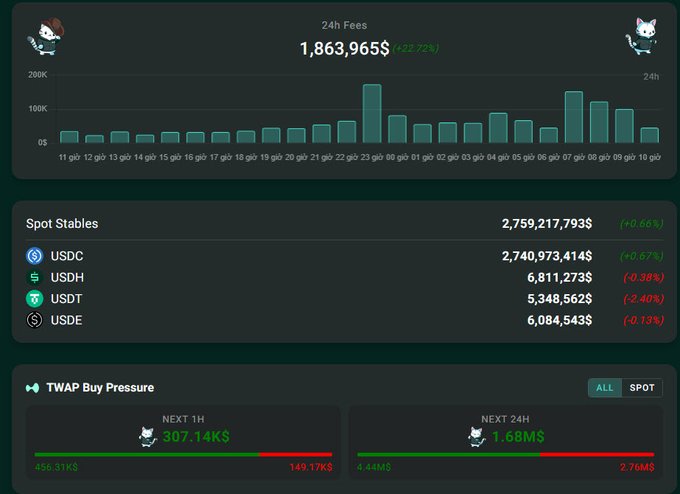The height and width of the screenshot is (494, 680).
Task: Click the 1.68M$ next 24H value
Action: pos(518,436)
